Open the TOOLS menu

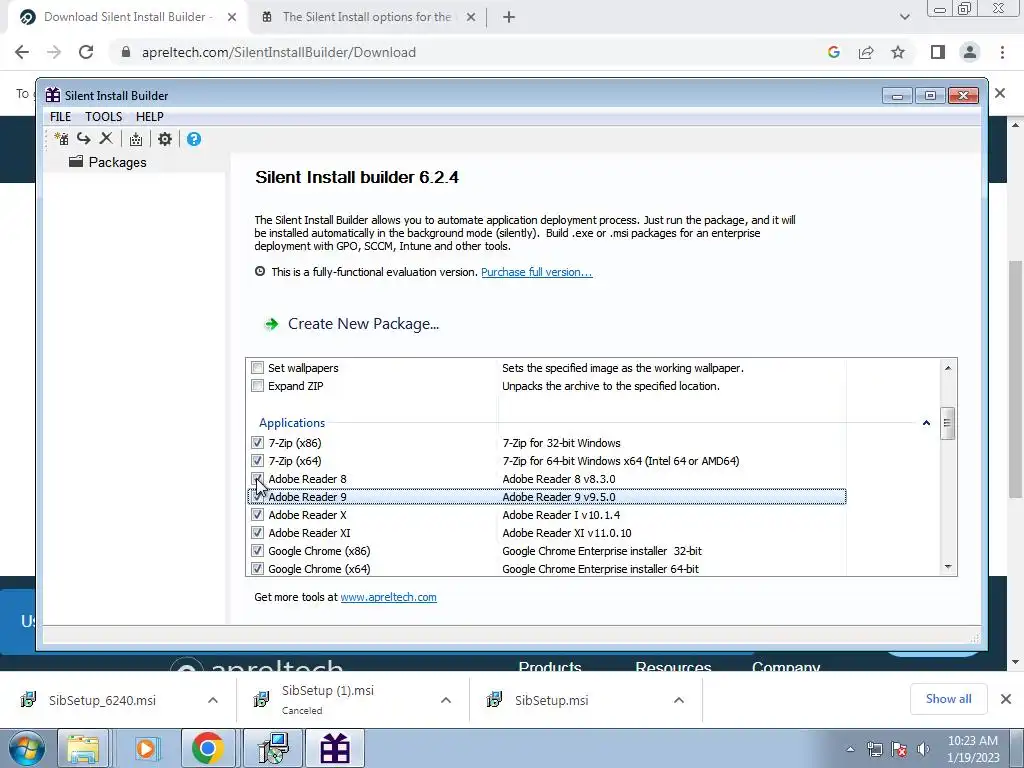tap(103, 116)
